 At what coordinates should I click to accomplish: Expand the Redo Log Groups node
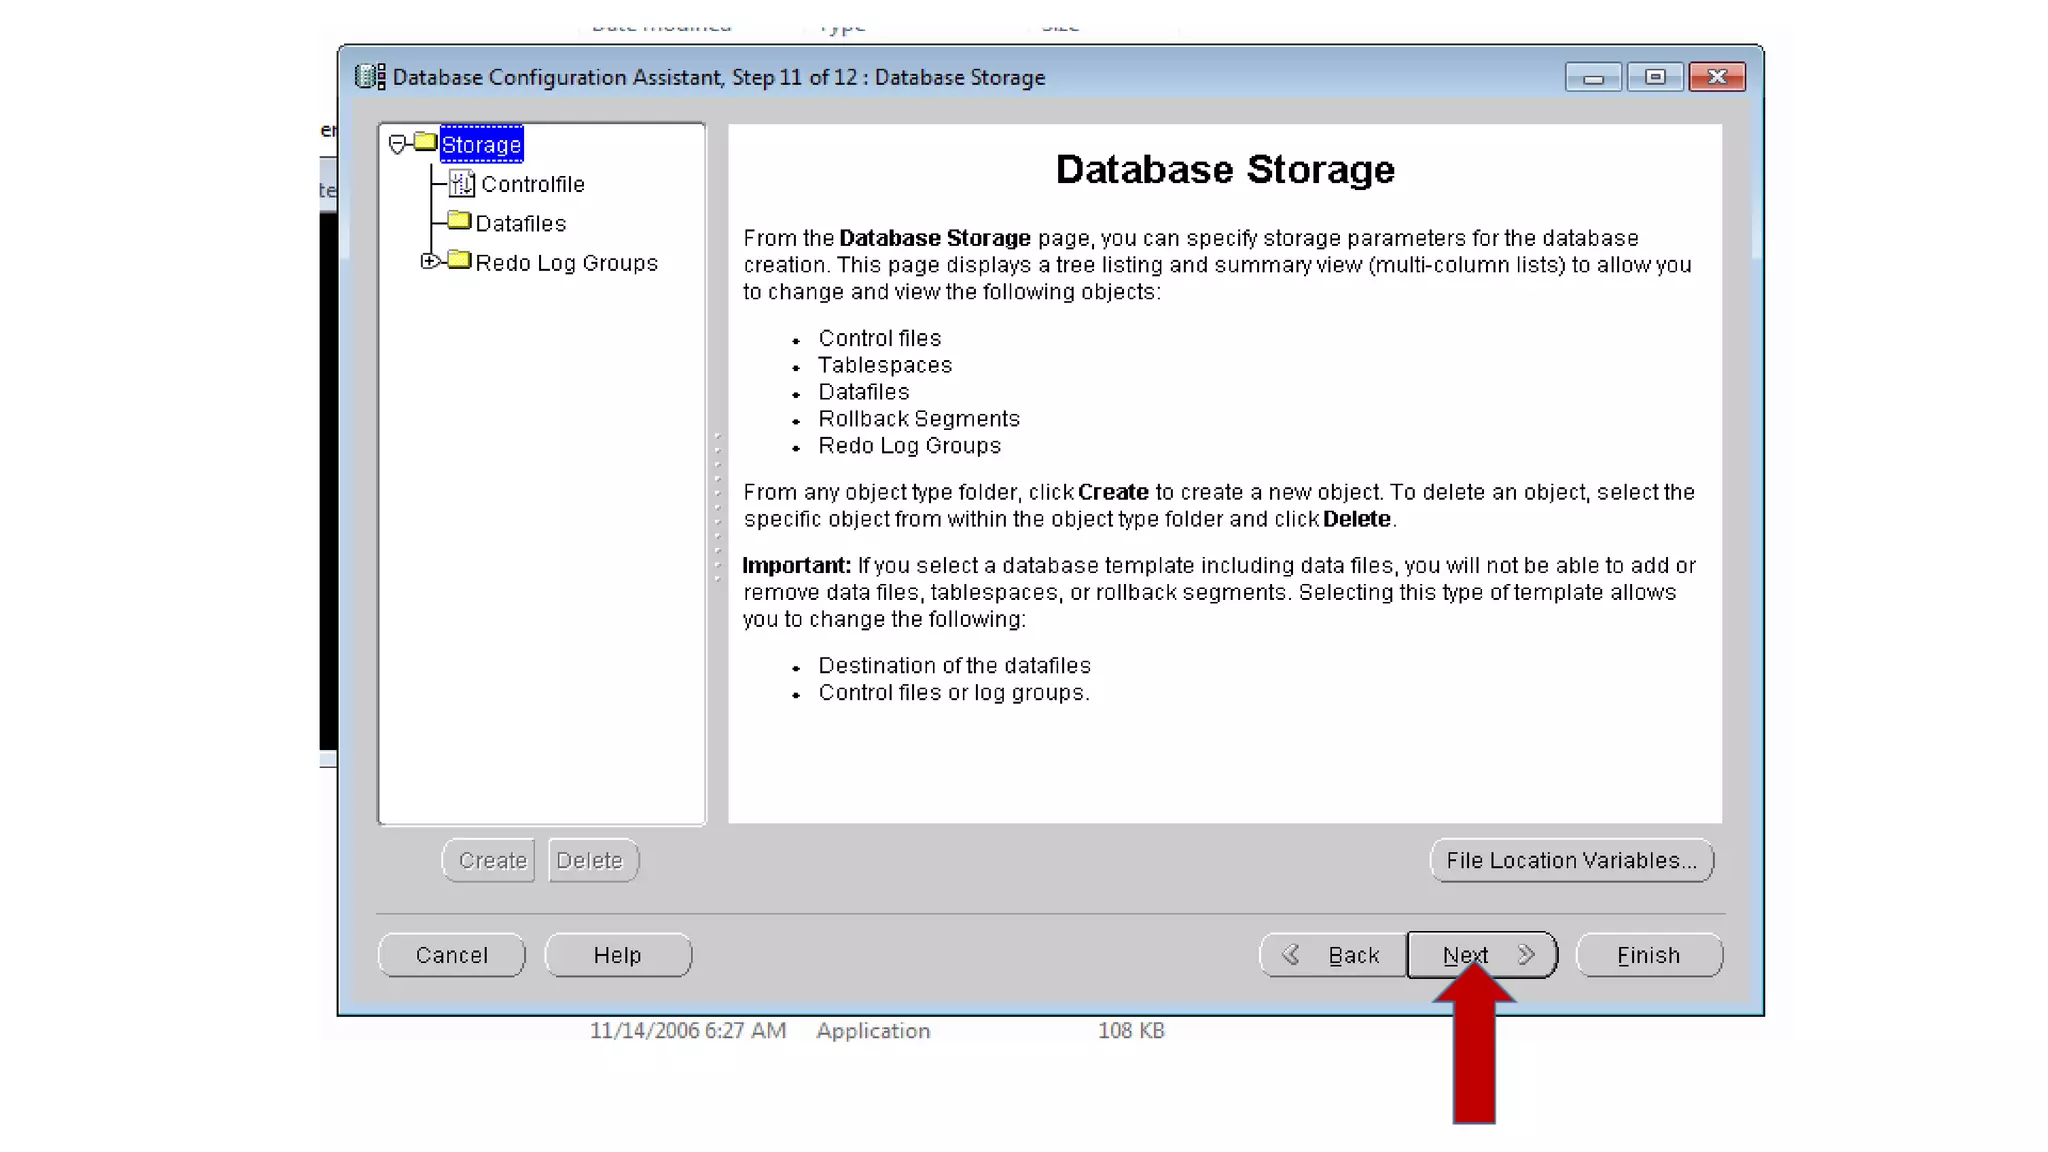[429, 262]
